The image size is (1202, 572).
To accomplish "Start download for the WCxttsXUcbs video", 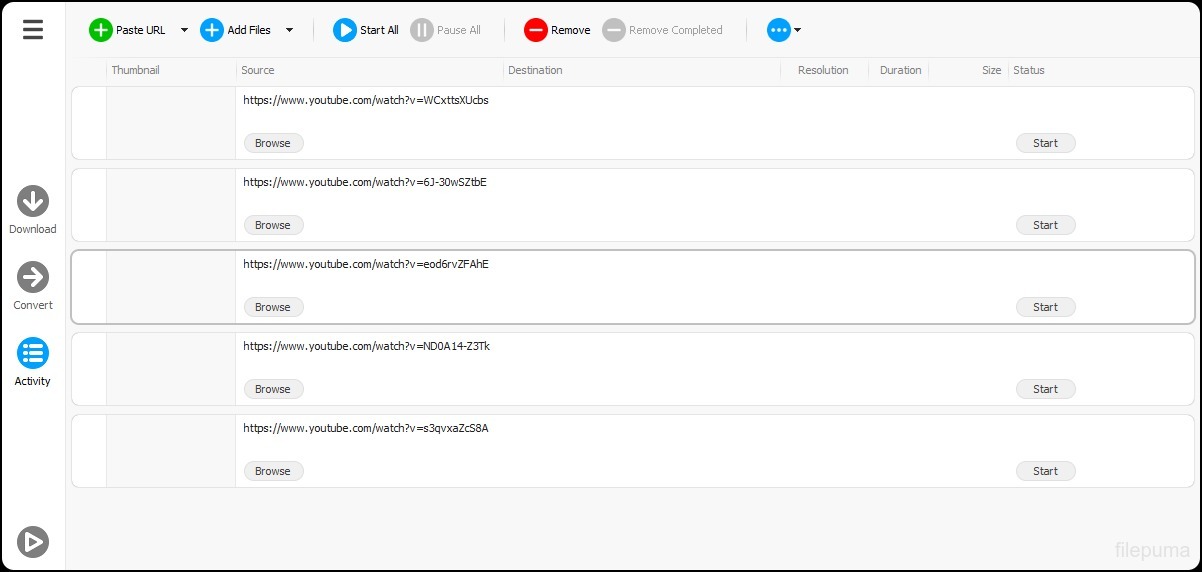I will pos(1045,143).
